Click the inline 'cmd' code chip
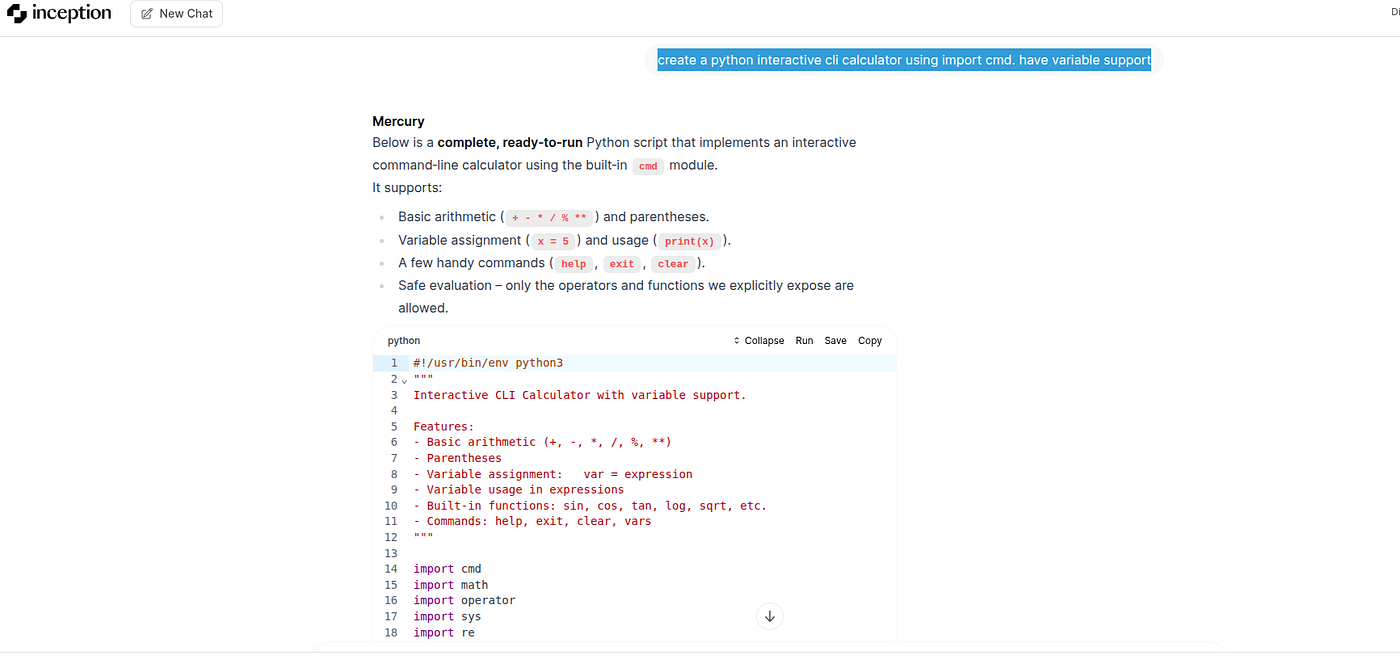The image size is (1400, 659). (x=648, y=166)
